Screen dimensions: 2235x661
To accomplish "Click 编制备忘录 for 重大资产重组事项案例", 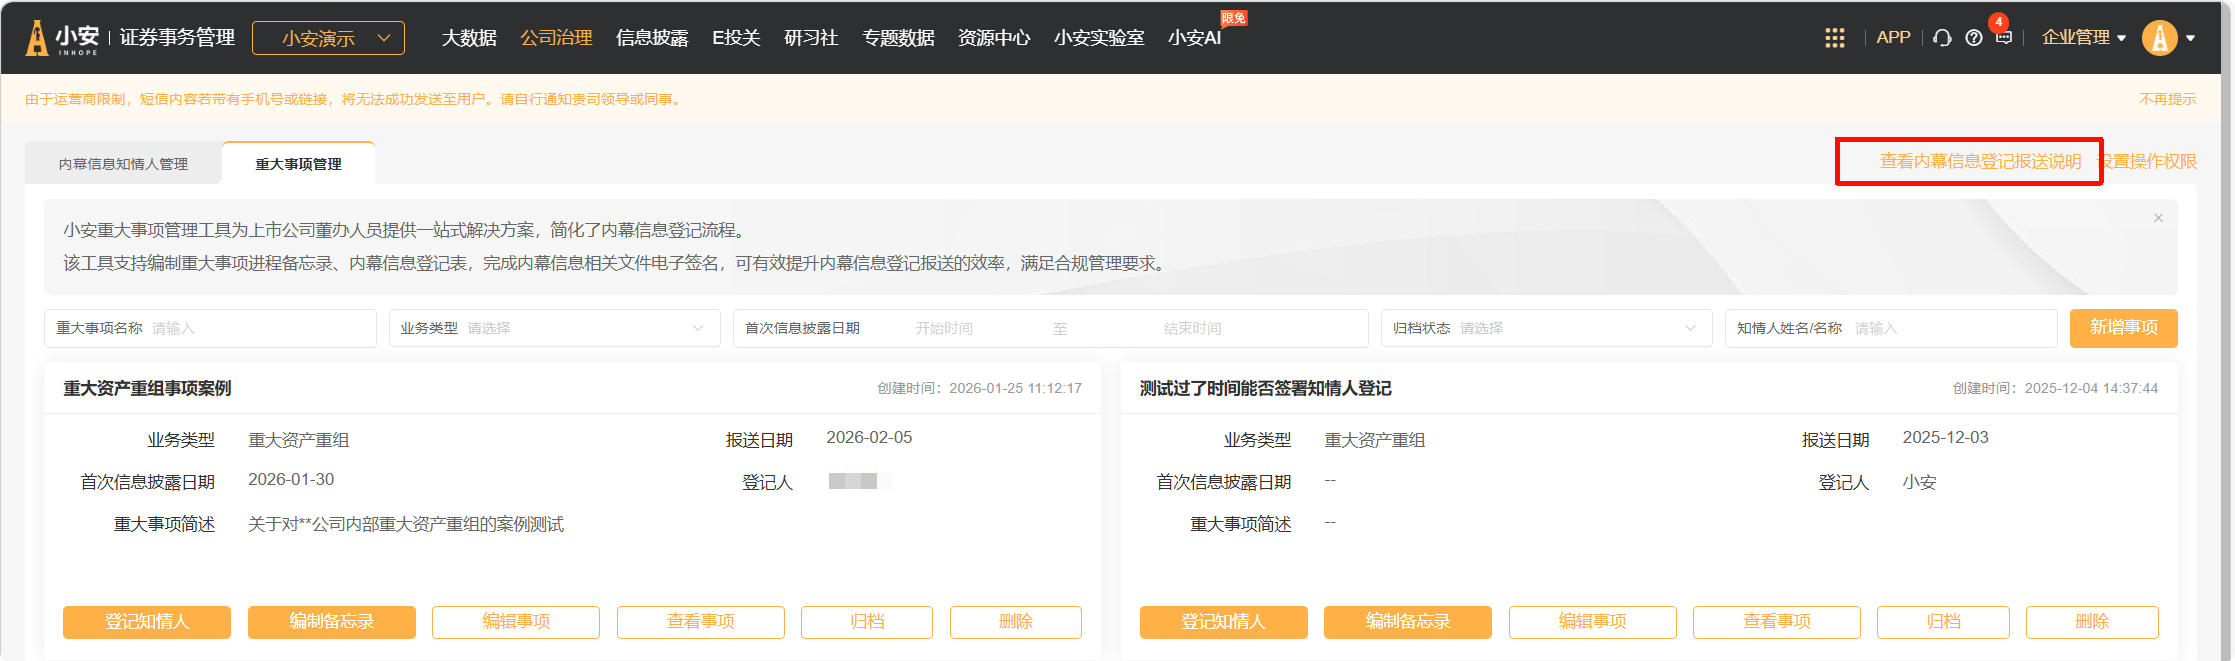I will [332, 622].
